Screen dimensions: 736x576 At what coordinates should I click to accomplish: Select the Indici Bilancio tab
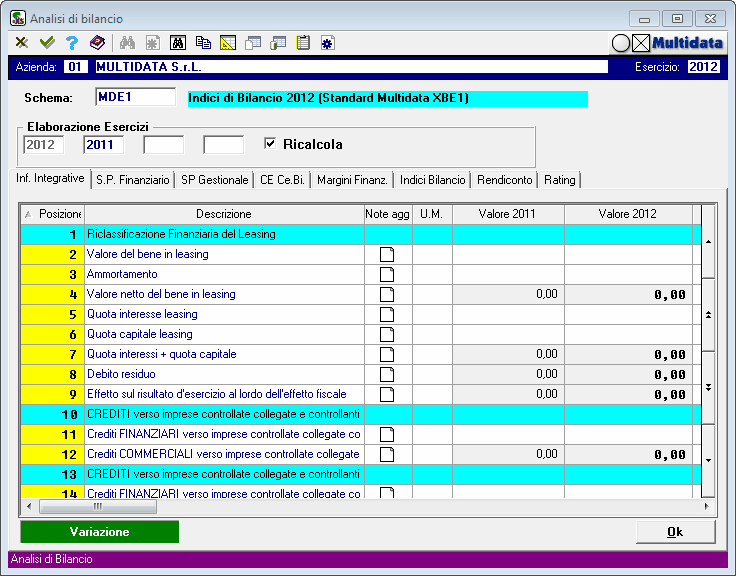(432, 180)
